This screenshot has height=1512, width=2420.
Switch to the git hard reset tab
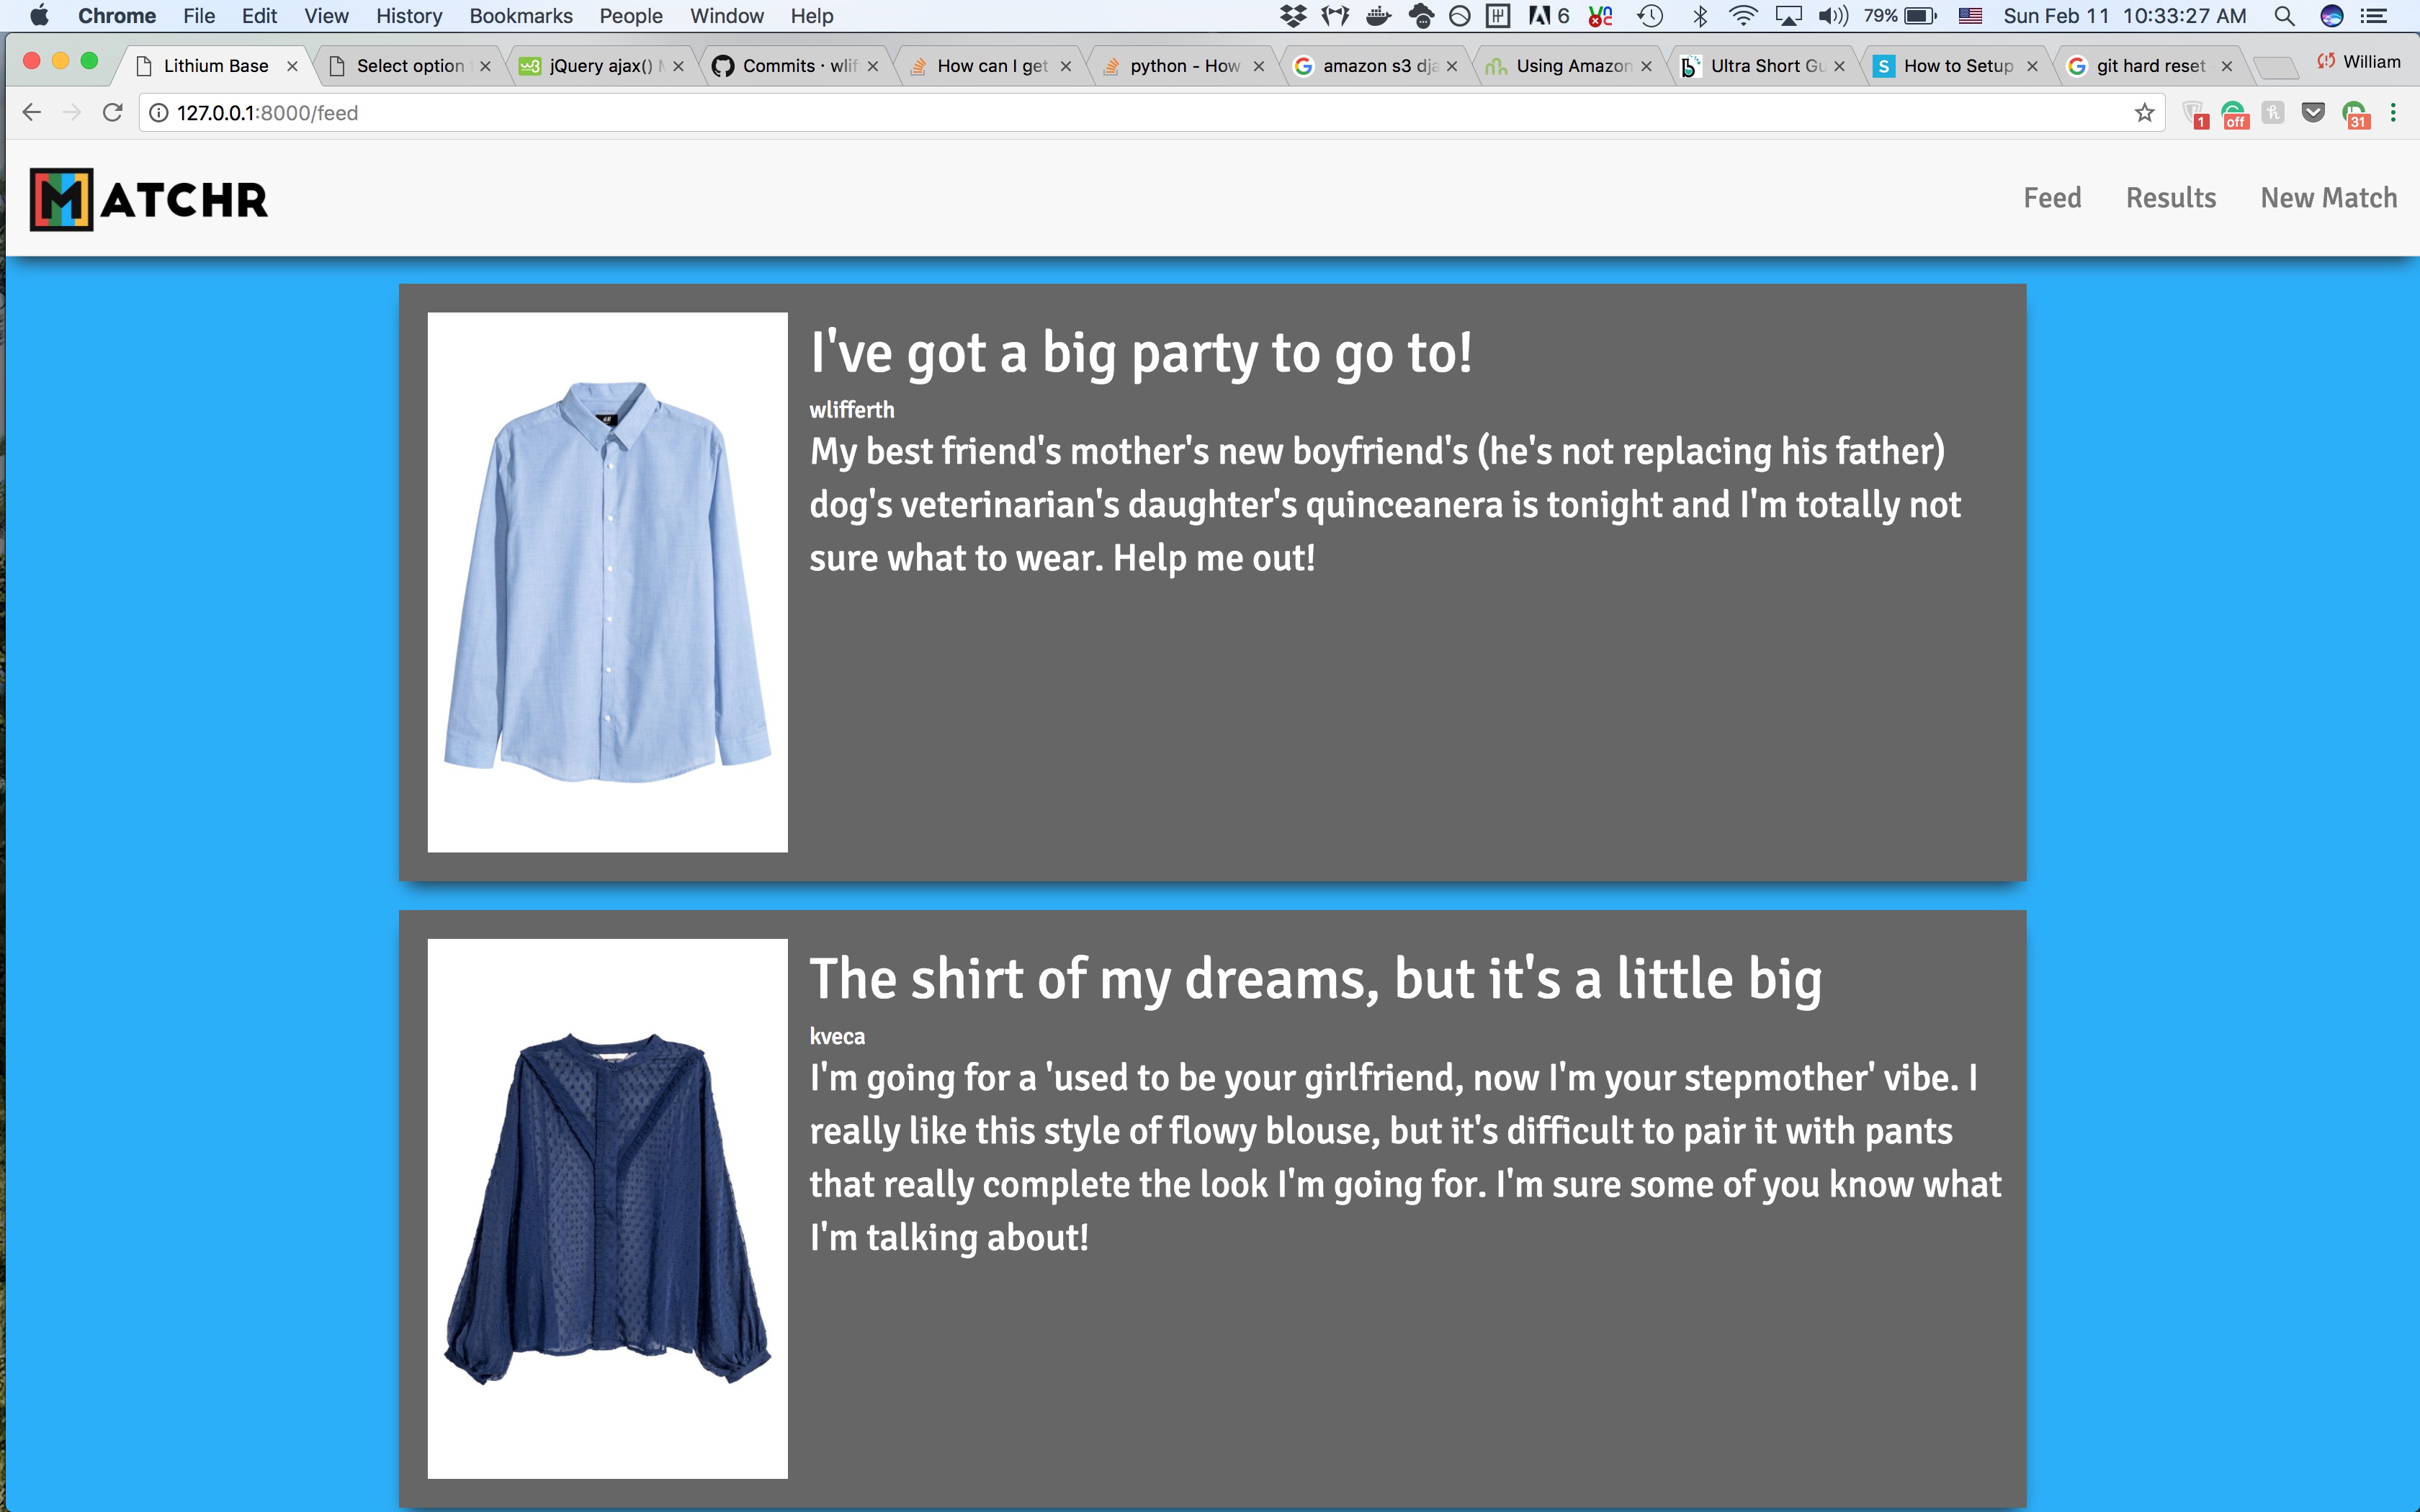(x=2150, y=66)
